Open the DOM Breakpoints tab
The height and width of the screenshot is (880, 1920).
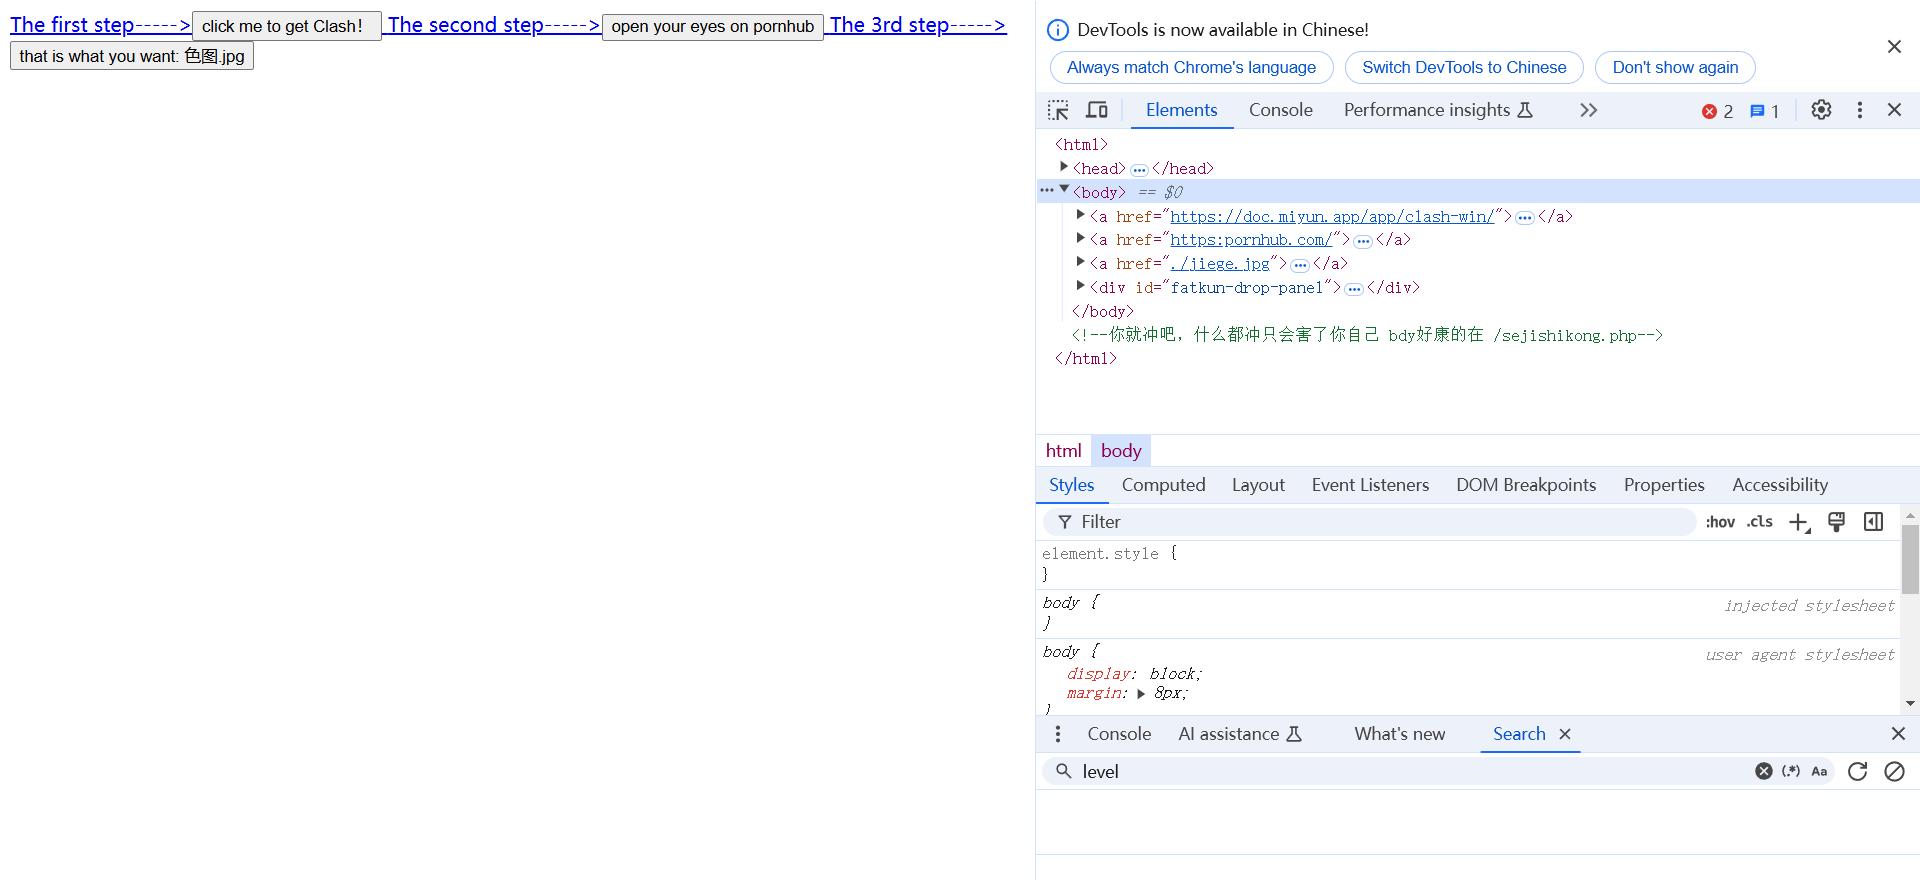point(1526,485)
